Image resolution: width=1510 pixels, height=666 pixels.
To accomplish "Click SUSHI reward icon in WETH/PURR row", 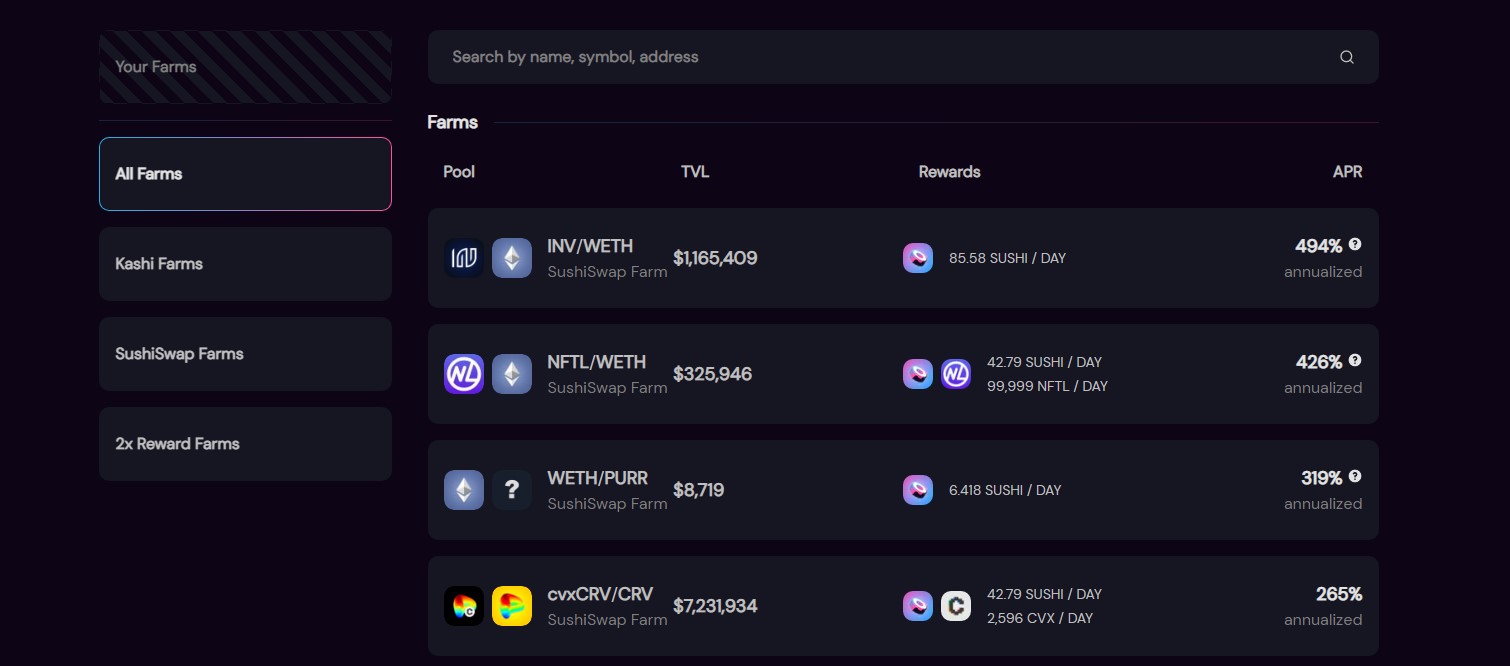I will point(918,490).
